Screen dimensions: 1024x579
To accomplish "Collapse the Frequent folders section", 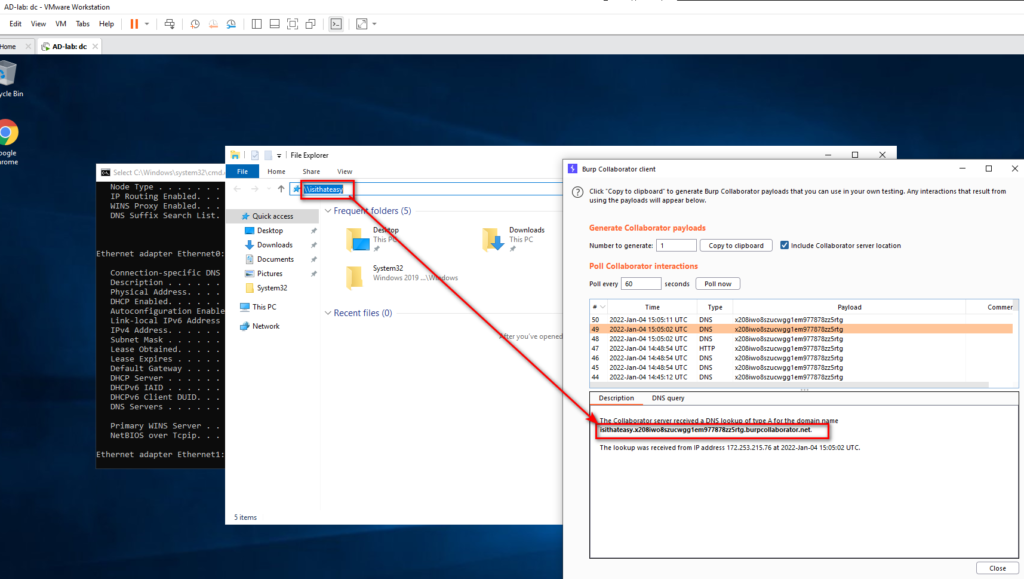I will click(x=328, y=211).
